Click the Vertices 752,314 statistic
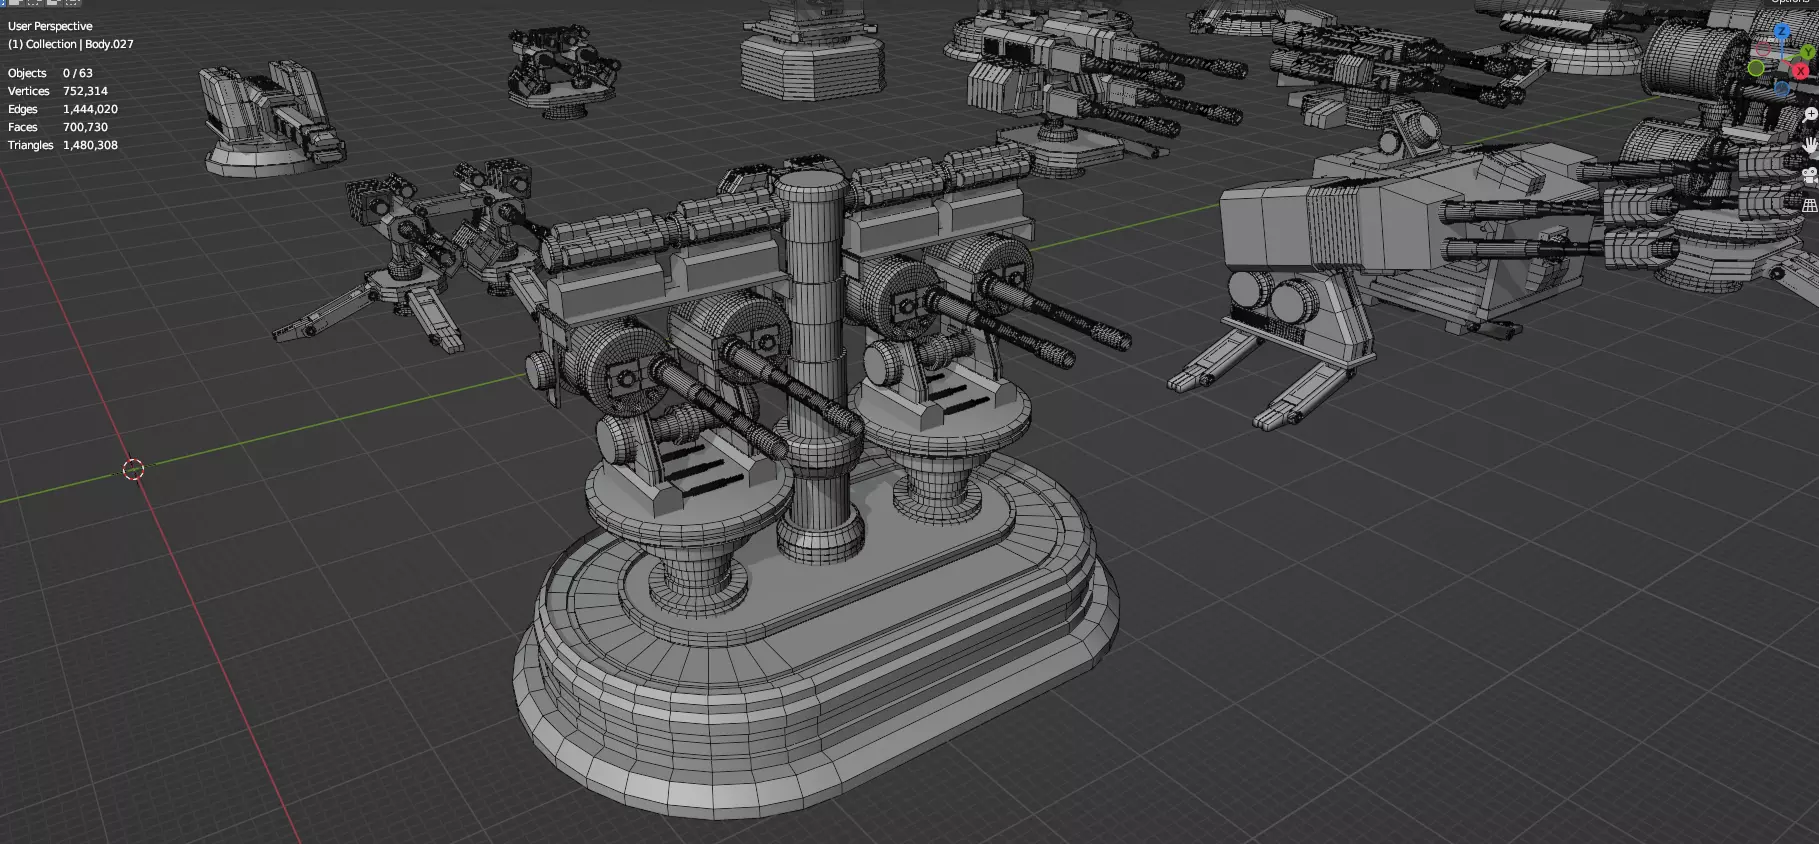This screenshot has height=844, width=1819. pos(58,91)
